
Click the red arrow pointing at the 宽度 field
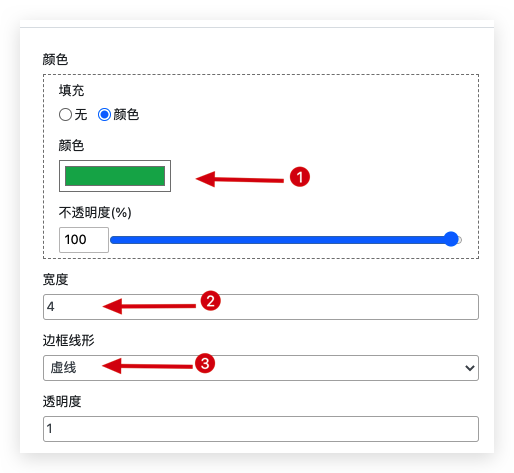tap(149, 306)
